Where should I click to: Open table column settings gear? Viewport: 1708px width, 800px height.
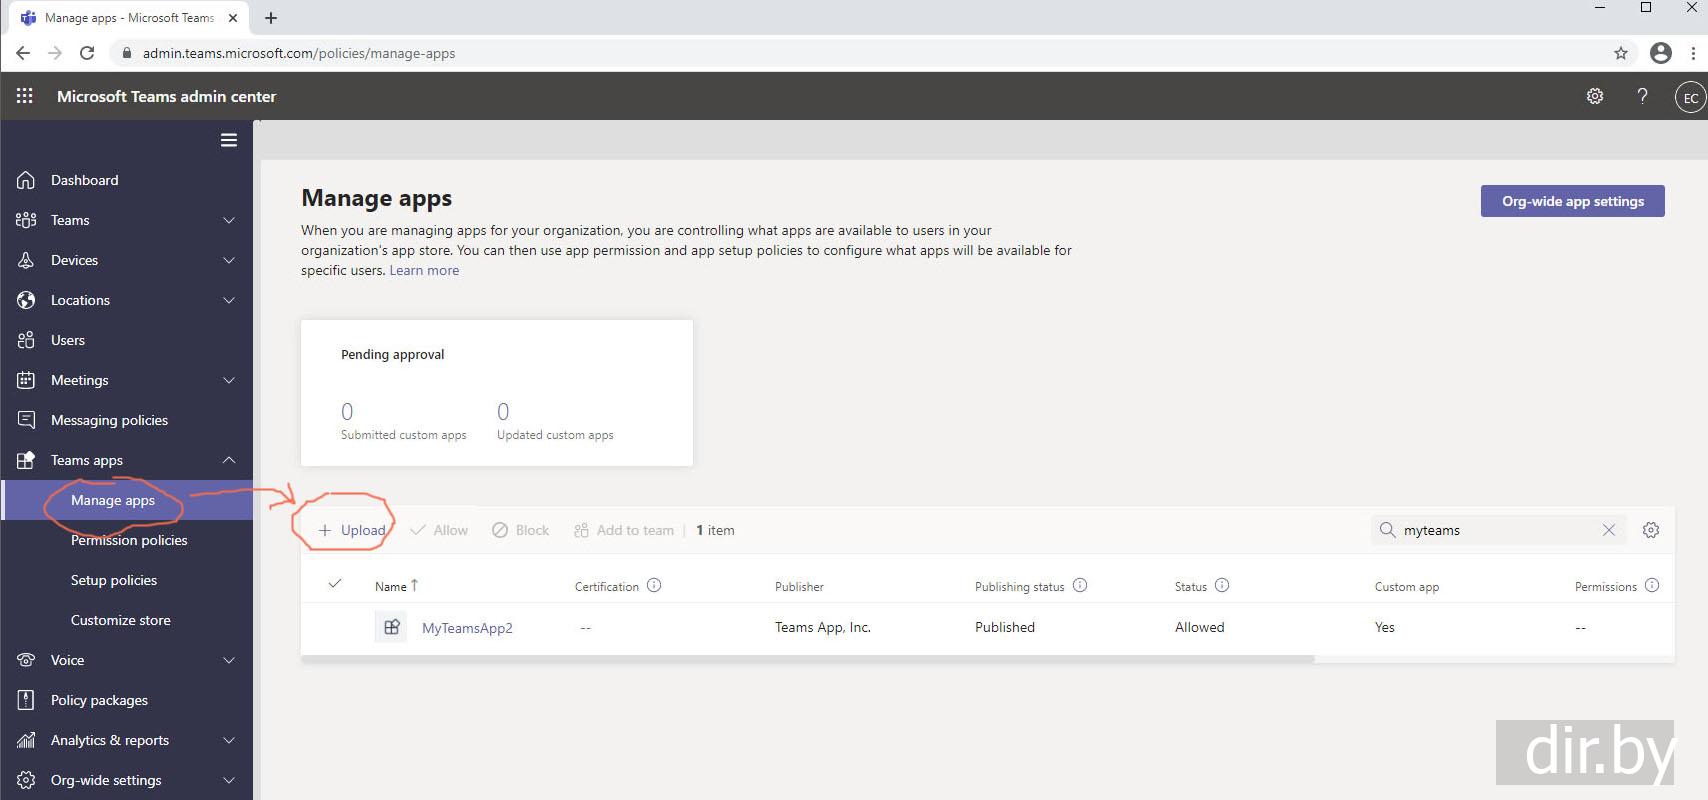(1651, 530)
